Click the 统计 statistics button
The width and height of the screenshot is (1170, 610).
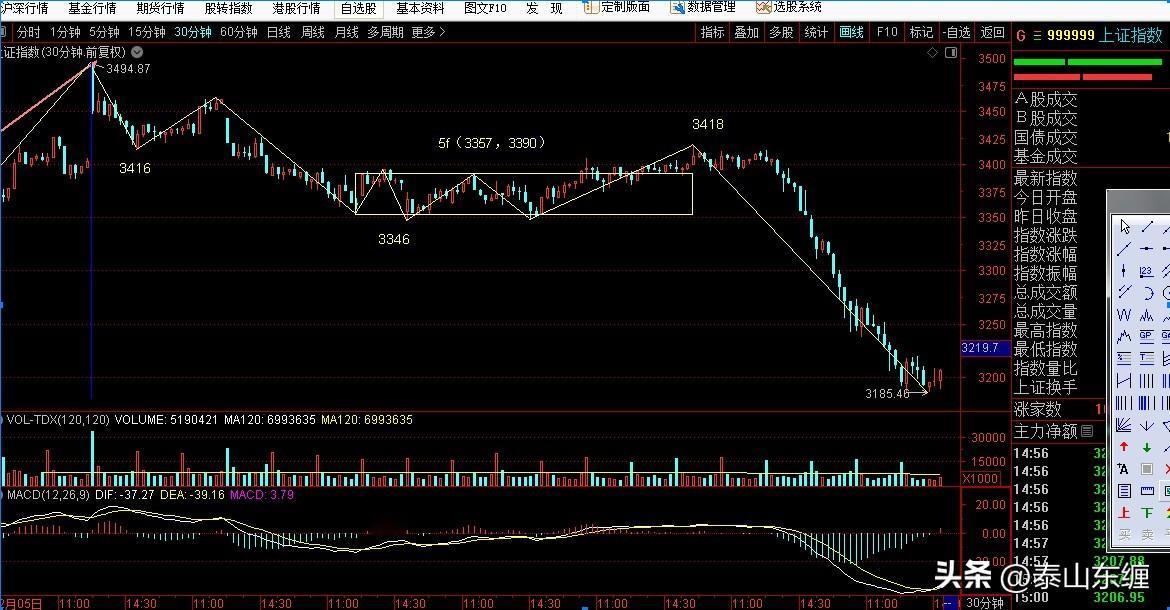pos(816,32)
